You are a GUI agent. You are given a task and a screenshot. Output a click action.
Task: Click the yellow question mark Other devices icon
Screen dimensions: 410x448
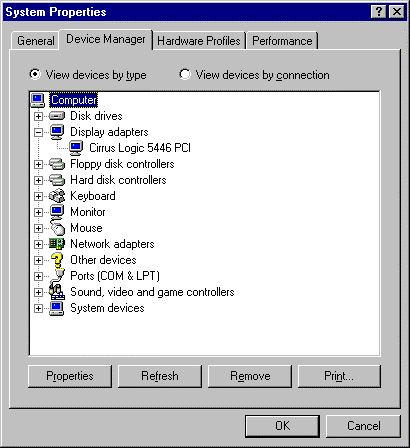(x=57, y=260)
